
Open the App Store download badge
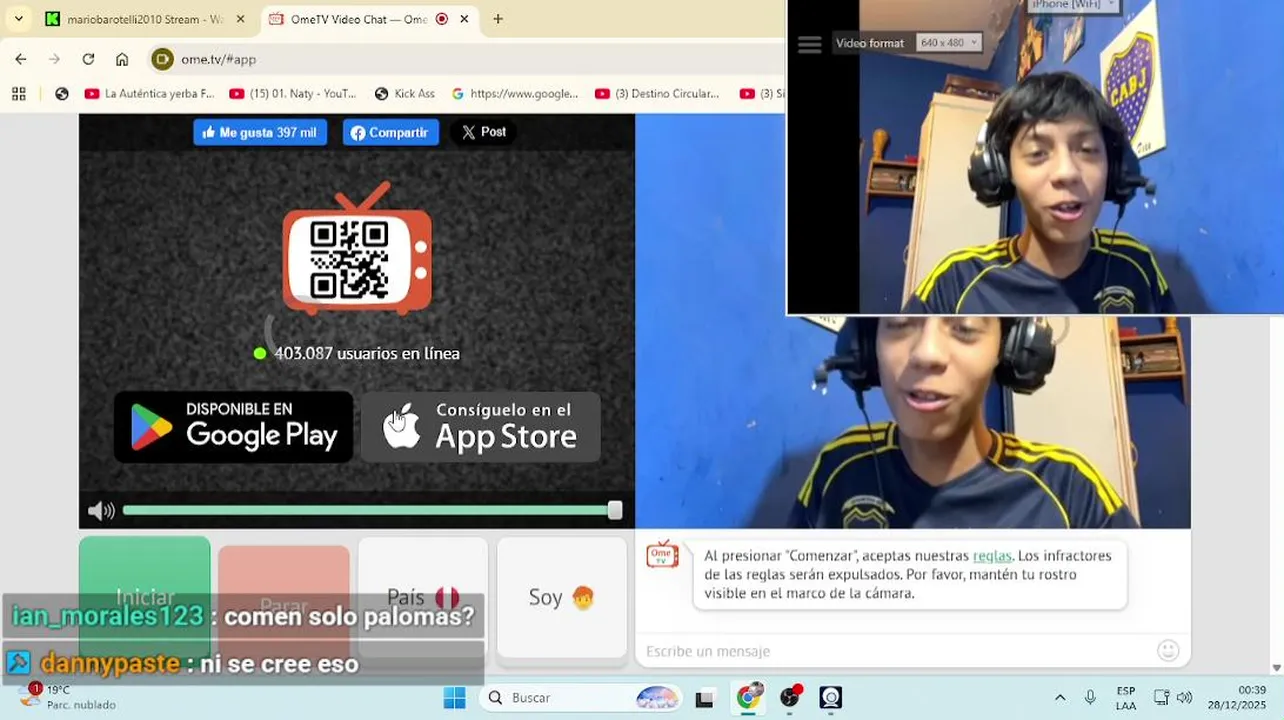pos(480,427)
